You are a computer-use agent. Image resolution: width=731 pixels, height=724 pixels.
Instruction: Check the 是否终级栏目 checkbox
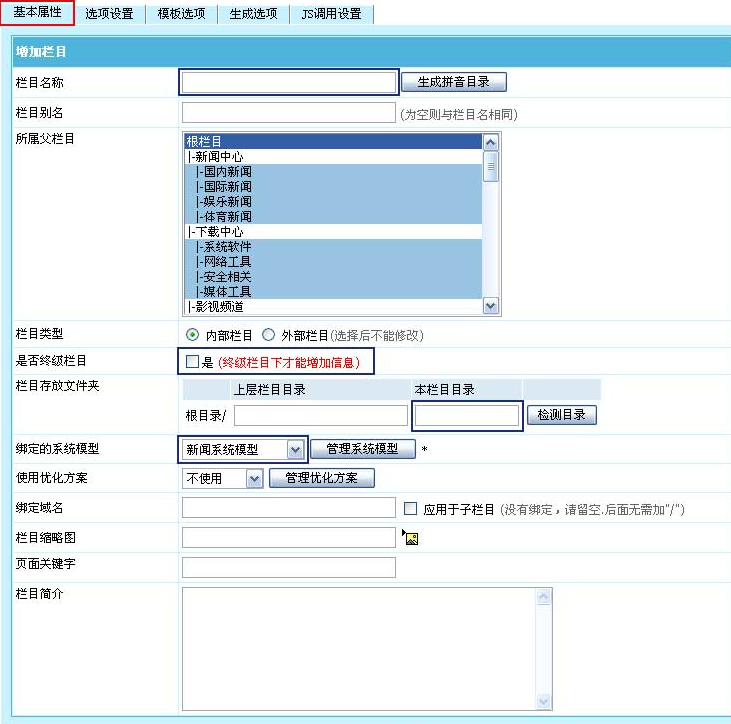[x=192, y=361]
